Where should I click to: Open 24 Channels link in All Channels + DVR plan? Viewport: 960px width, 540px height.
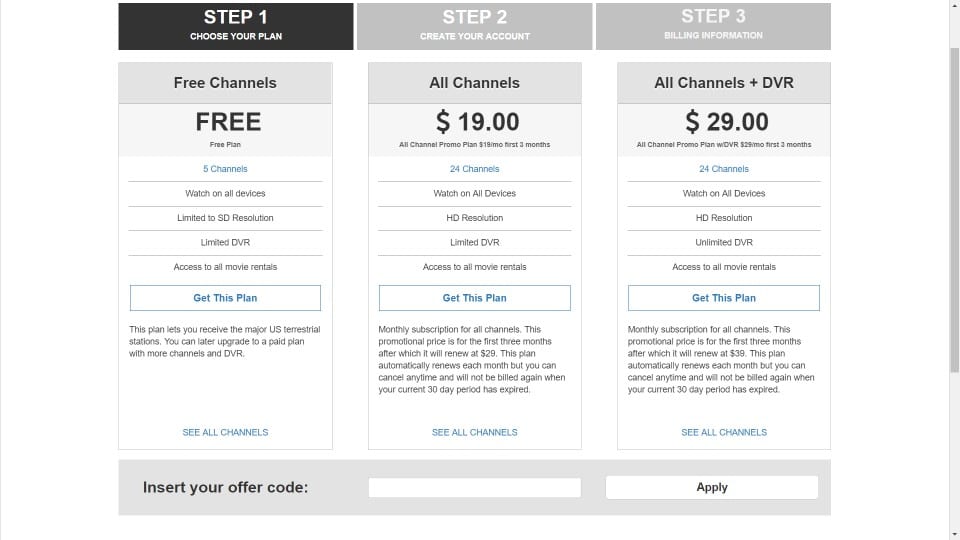coord(724,169)
